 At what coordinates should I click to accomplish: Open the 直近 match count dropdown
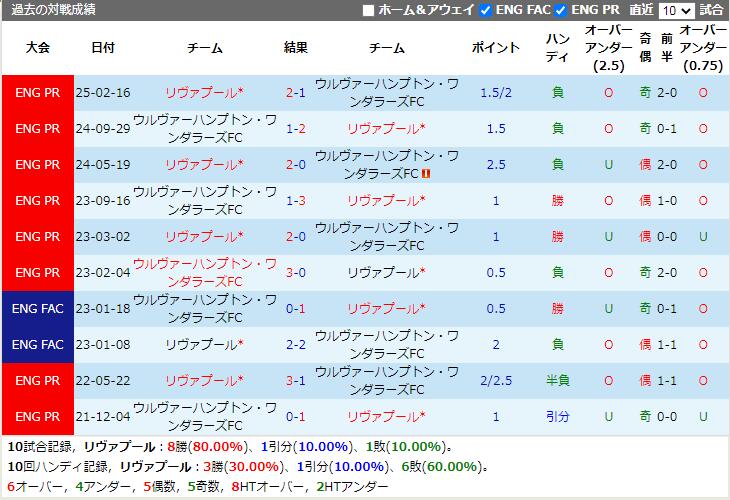point(676,10)
